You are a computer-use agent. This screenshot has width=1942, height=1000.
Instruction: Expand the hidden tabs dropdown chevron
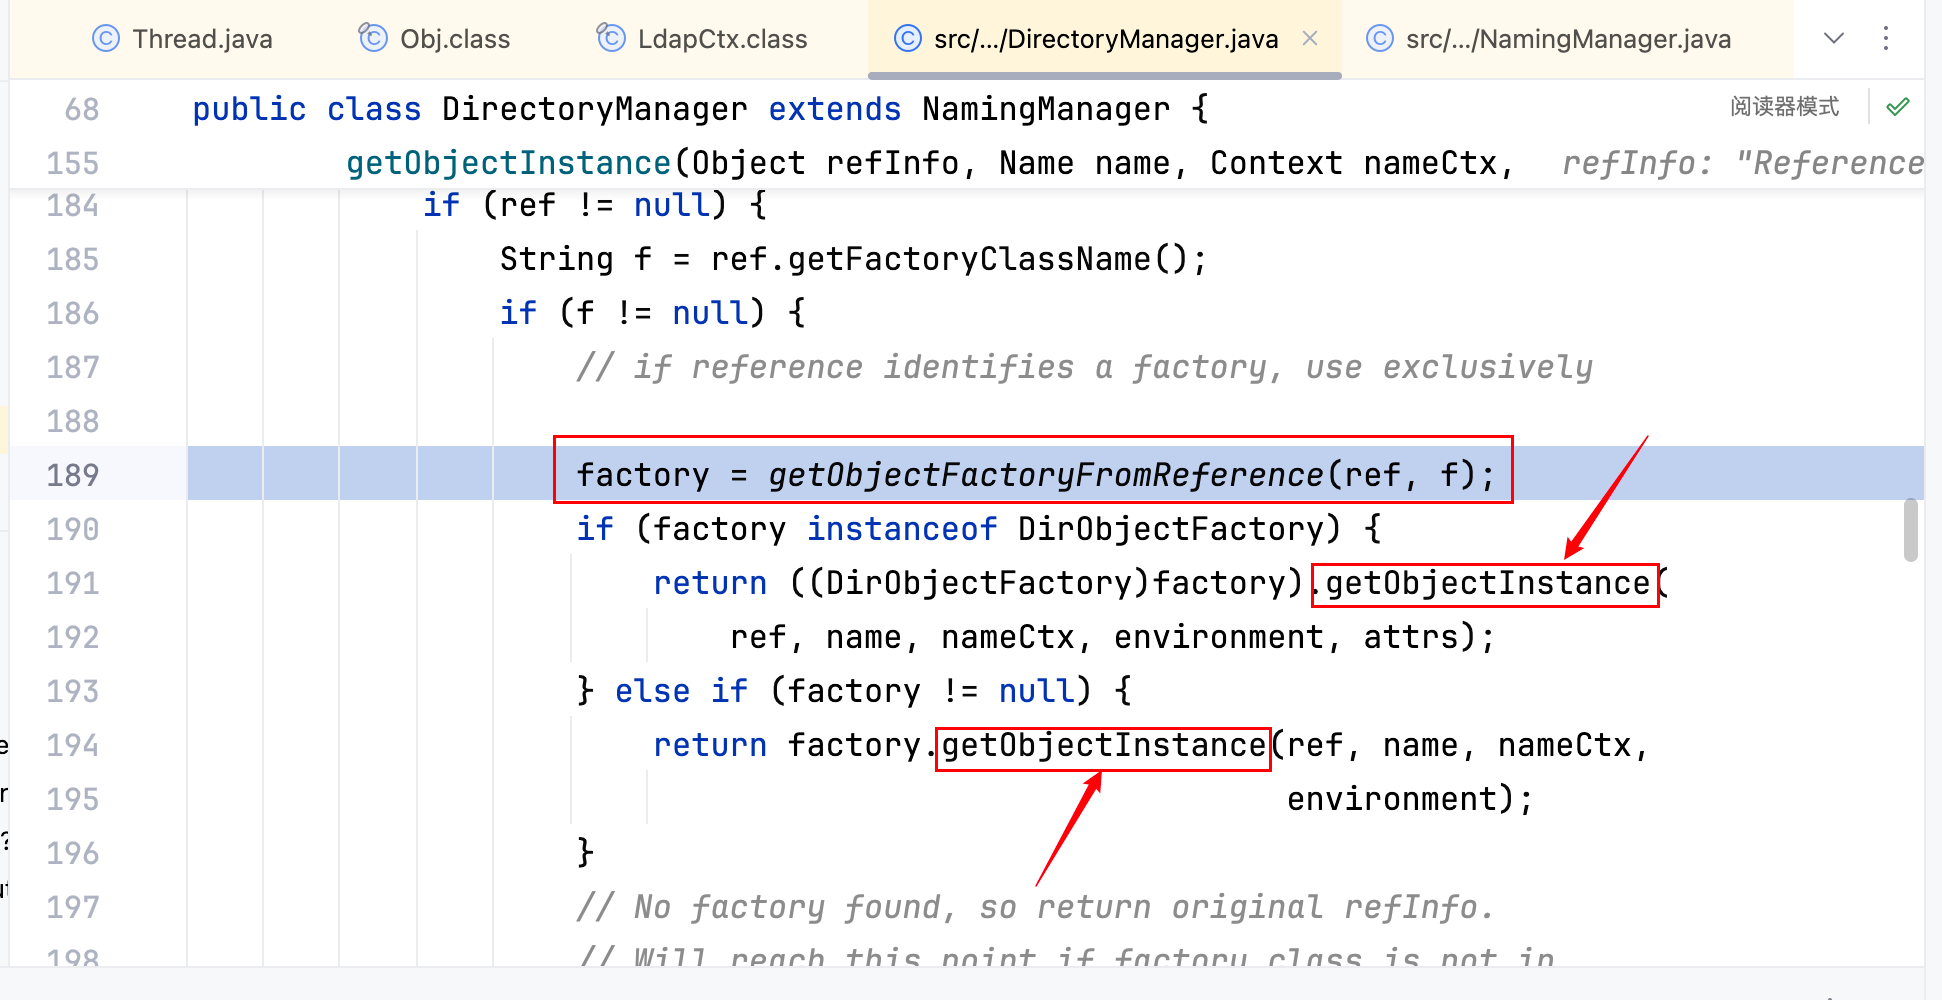click(1833, 39)
